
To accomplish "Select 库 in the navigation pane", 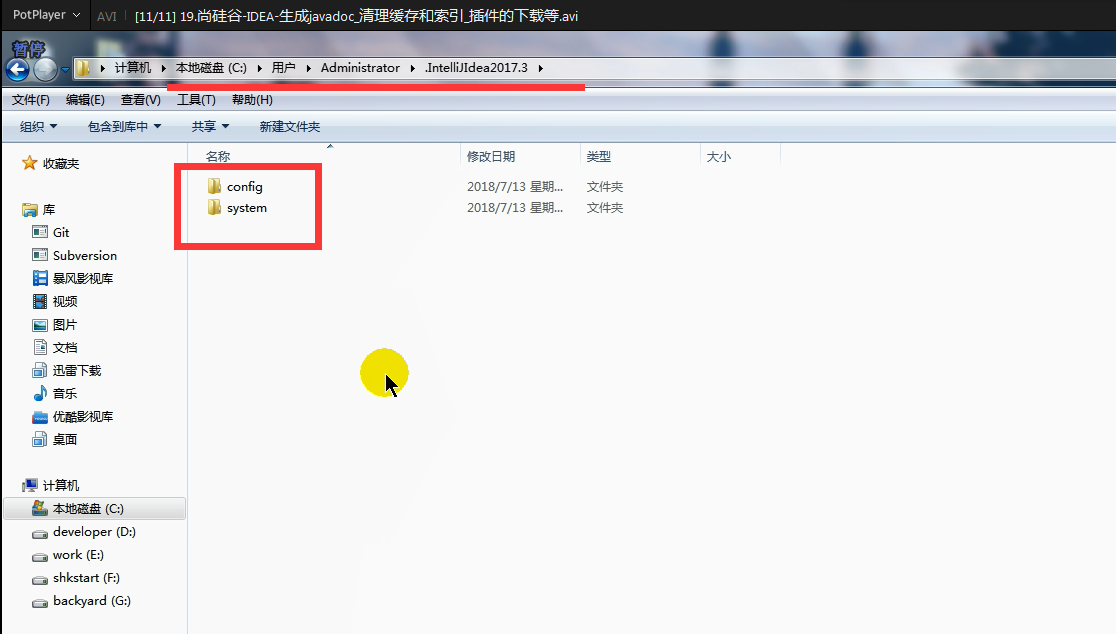I will (48, 210).
